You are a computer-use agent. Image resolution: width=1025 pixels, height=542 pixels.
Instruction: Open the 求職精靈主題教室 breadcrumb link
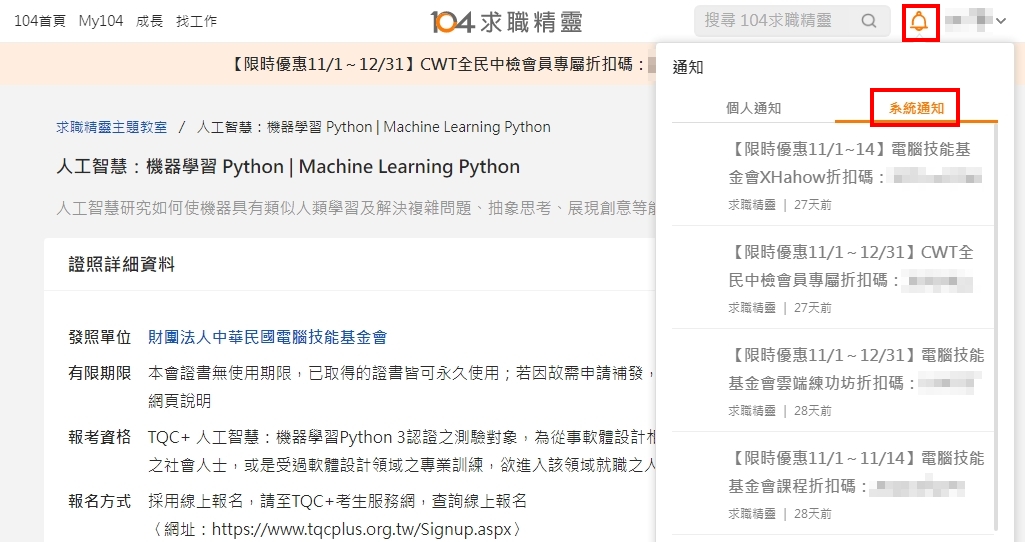pos(112,127)
